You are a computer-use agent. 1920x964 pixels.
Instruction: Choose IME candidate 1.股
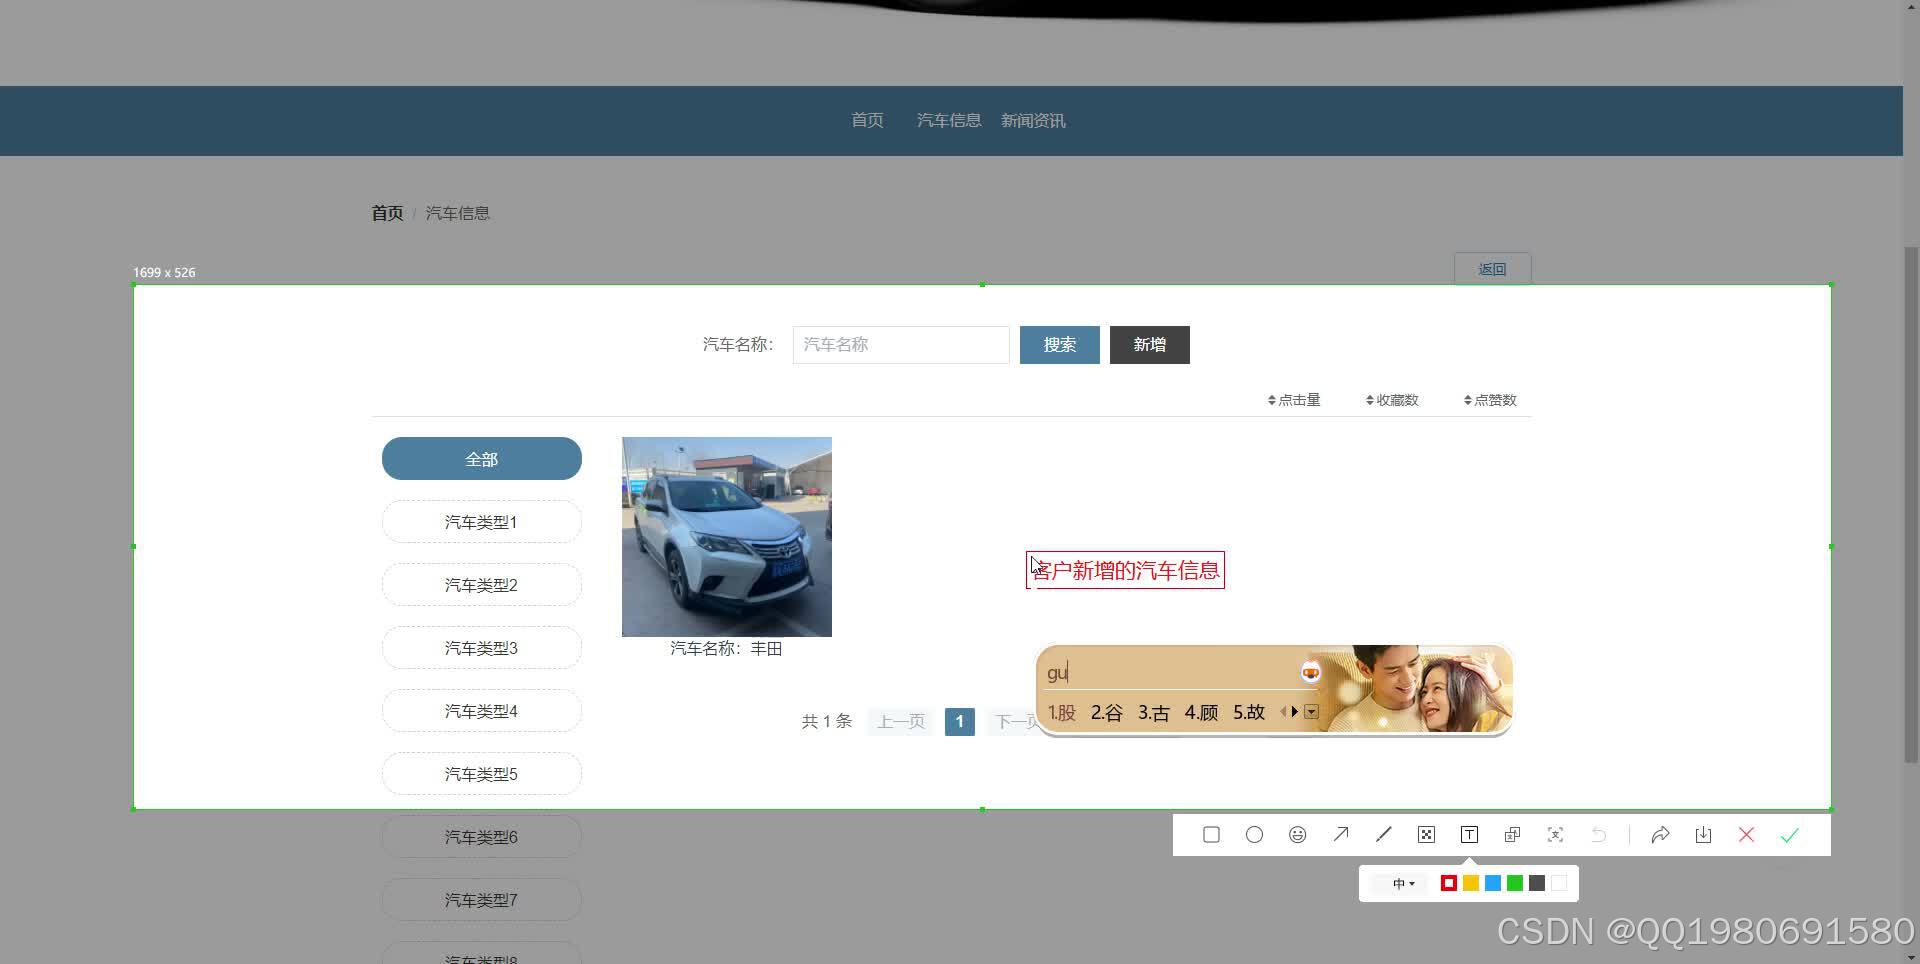pyautogui.click(x=1062, y=713)
